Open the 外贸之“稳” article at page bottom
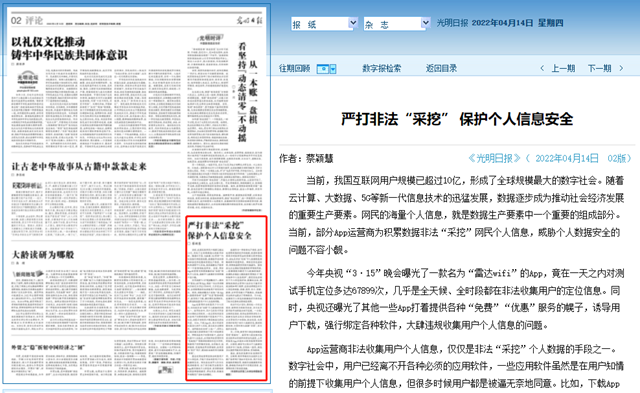Image resolution: width=640 pixels, height=393 pixels. coord(48,347)
